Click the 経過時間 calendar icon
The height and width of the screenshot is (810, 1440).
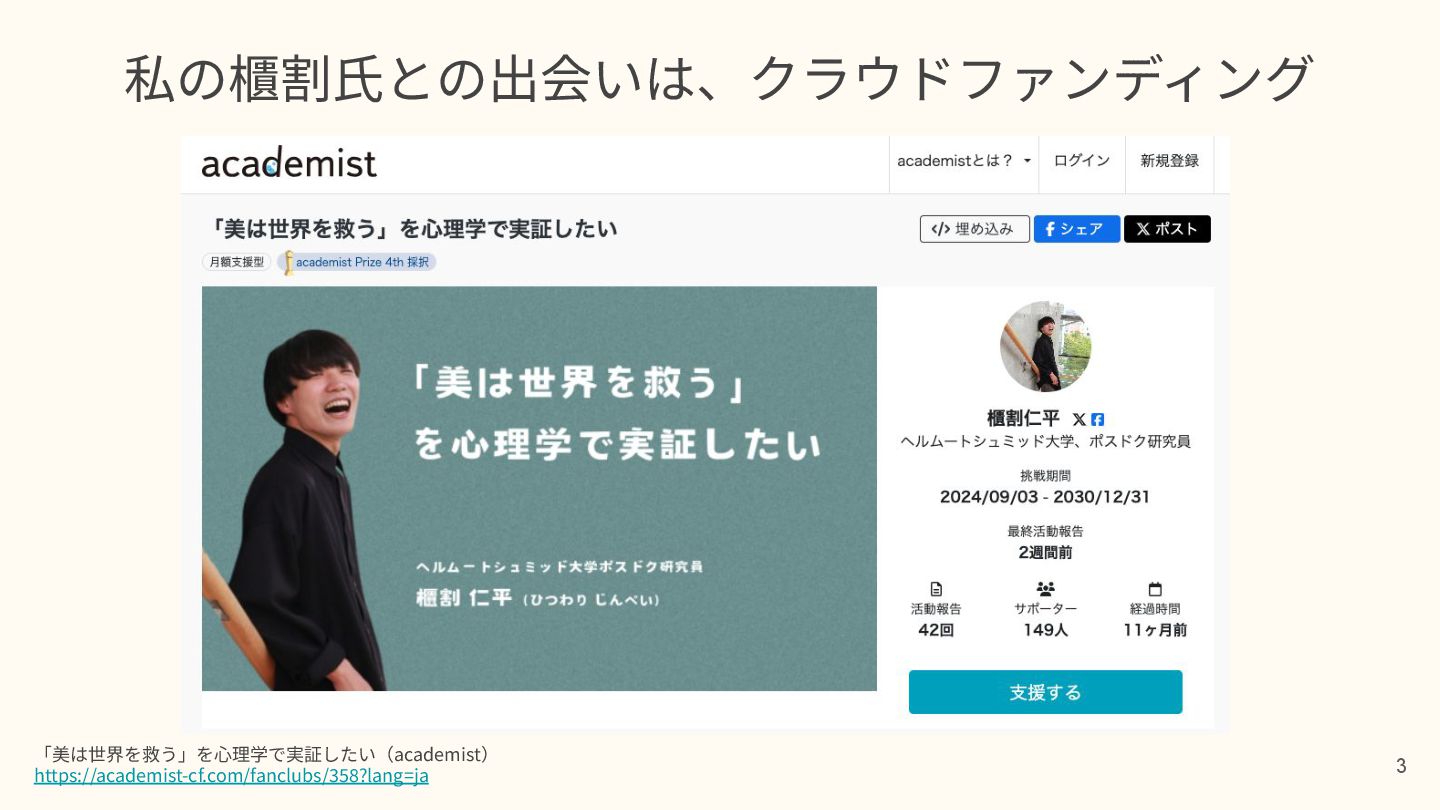click(x=1155, y=589)
